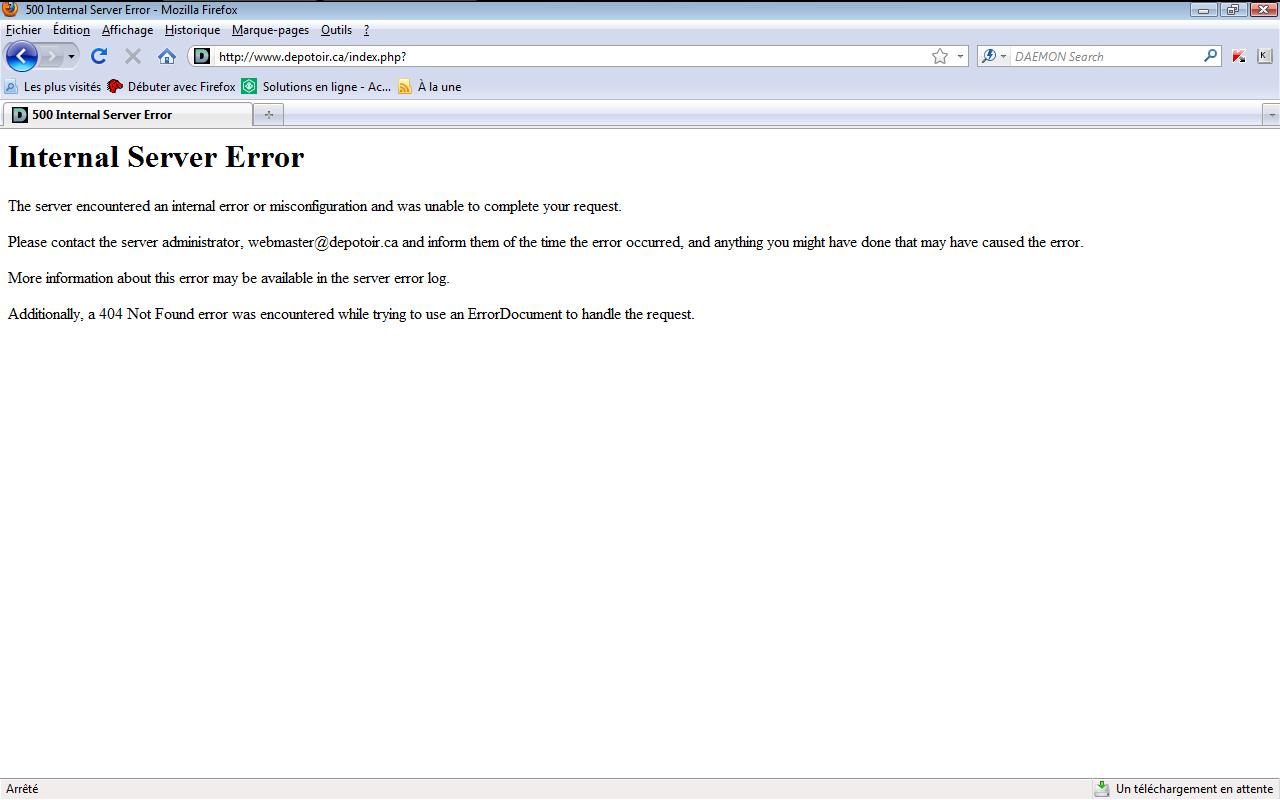Click 'More information about this error' line
1280x800 pixels.
click(x=229, y=278)
